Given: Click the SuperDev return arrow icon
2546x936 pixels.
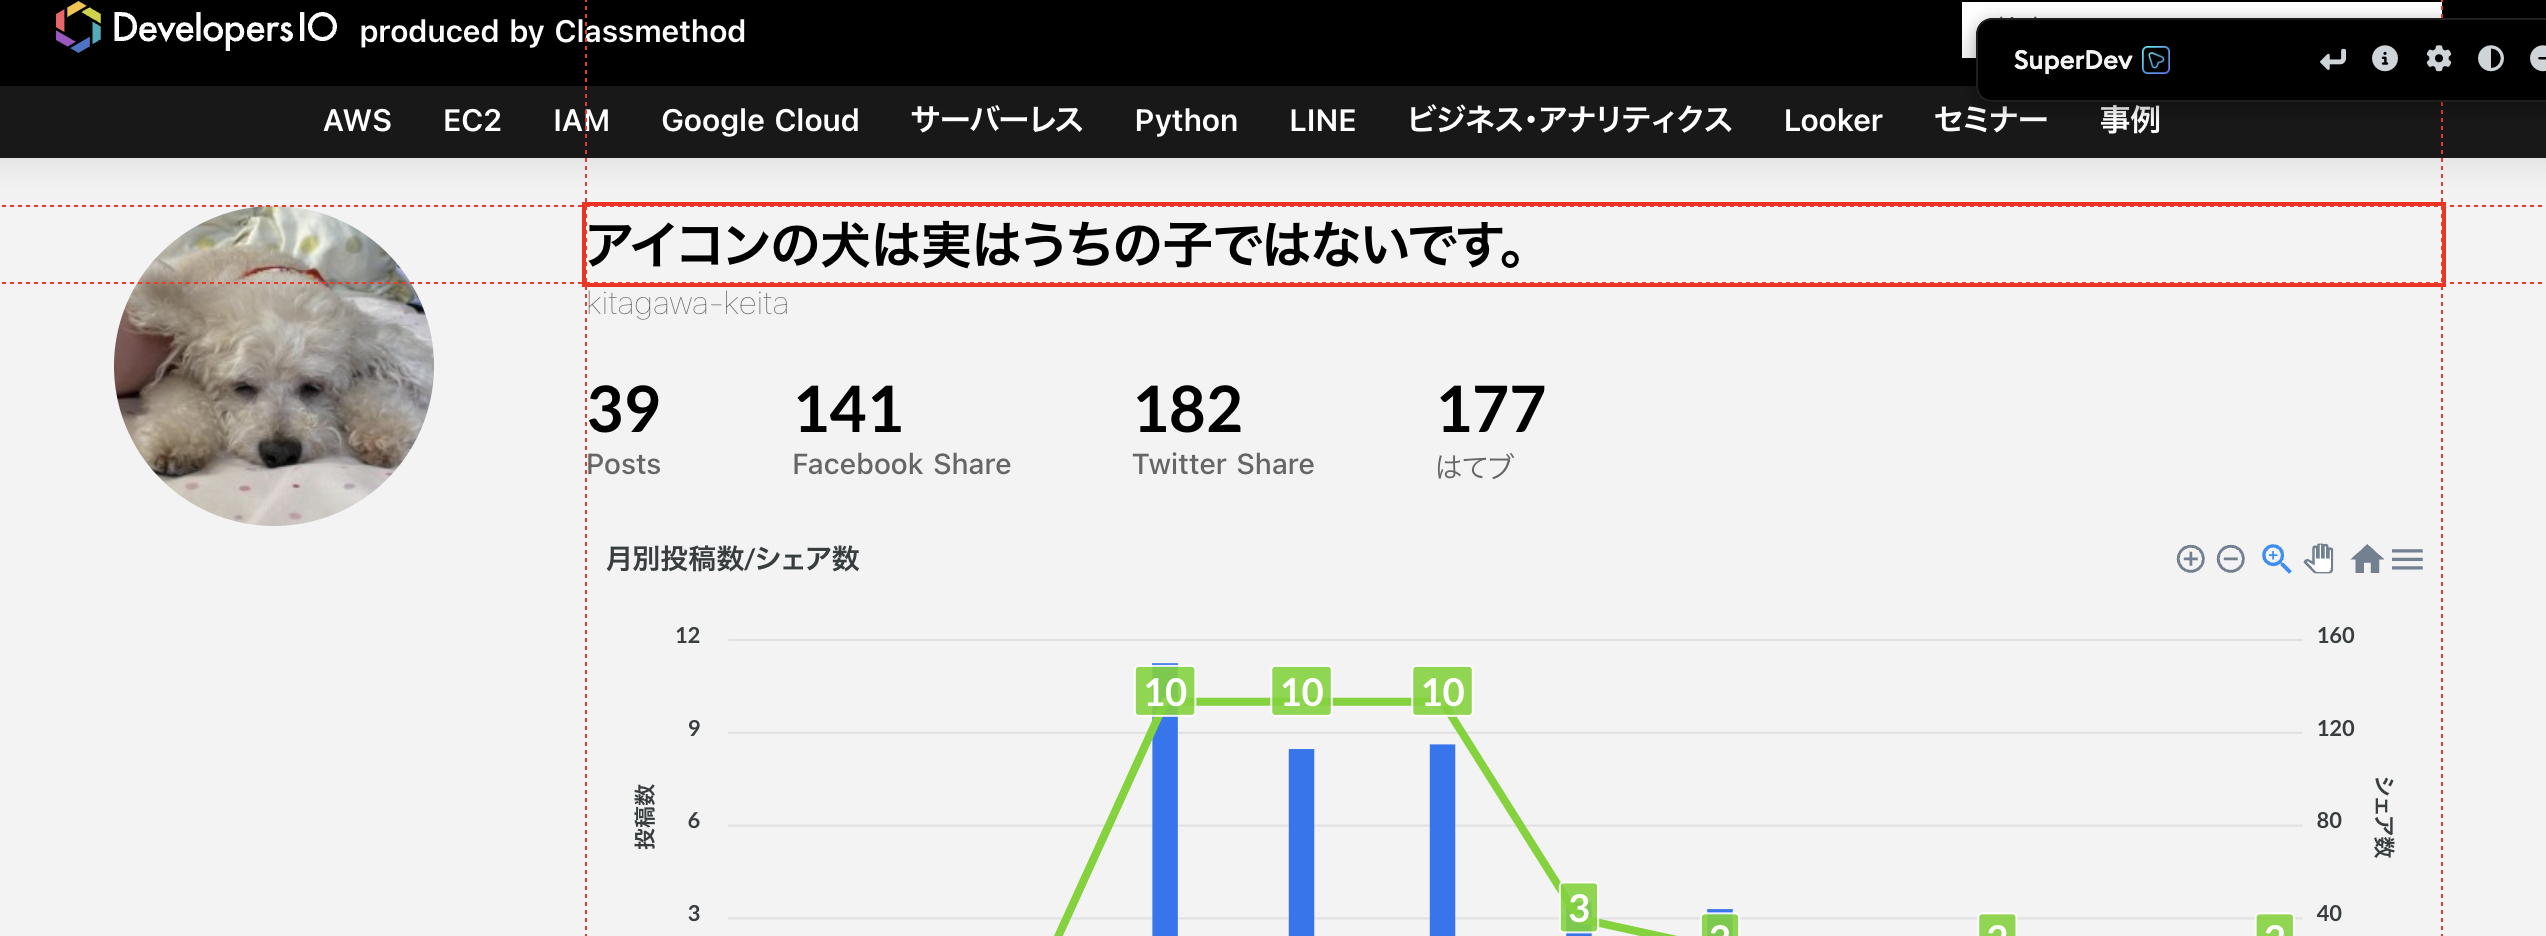Looking at the screenshot, I should (2332, 60).
